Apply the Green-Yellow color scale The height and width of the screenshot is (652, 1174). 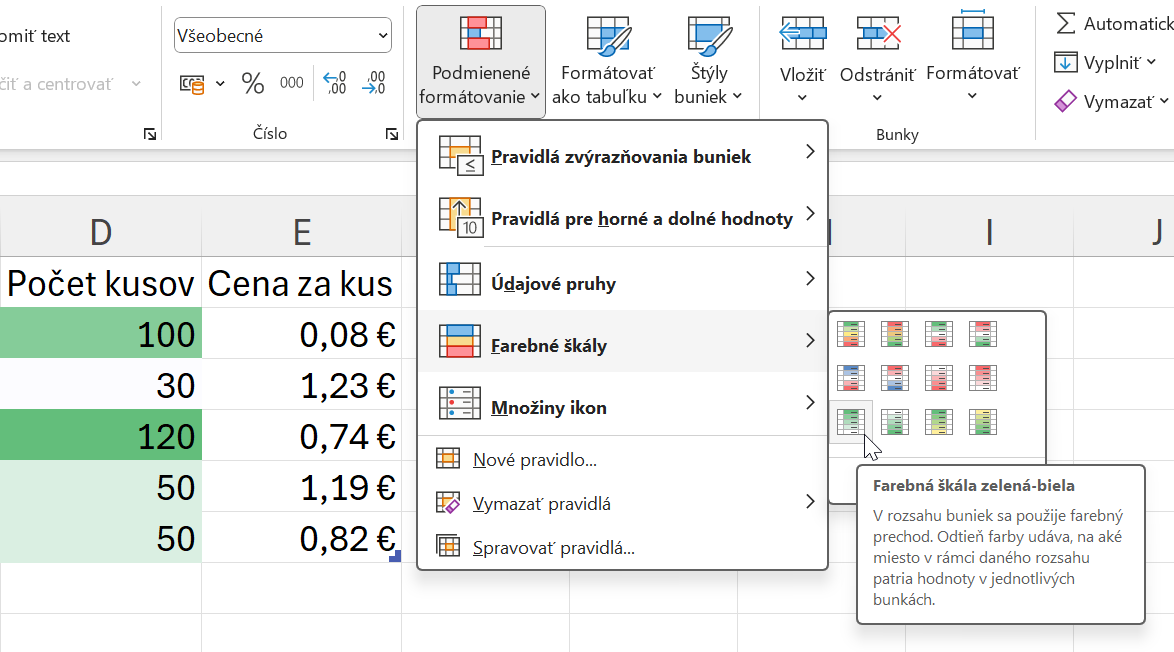tap(939, 422)
